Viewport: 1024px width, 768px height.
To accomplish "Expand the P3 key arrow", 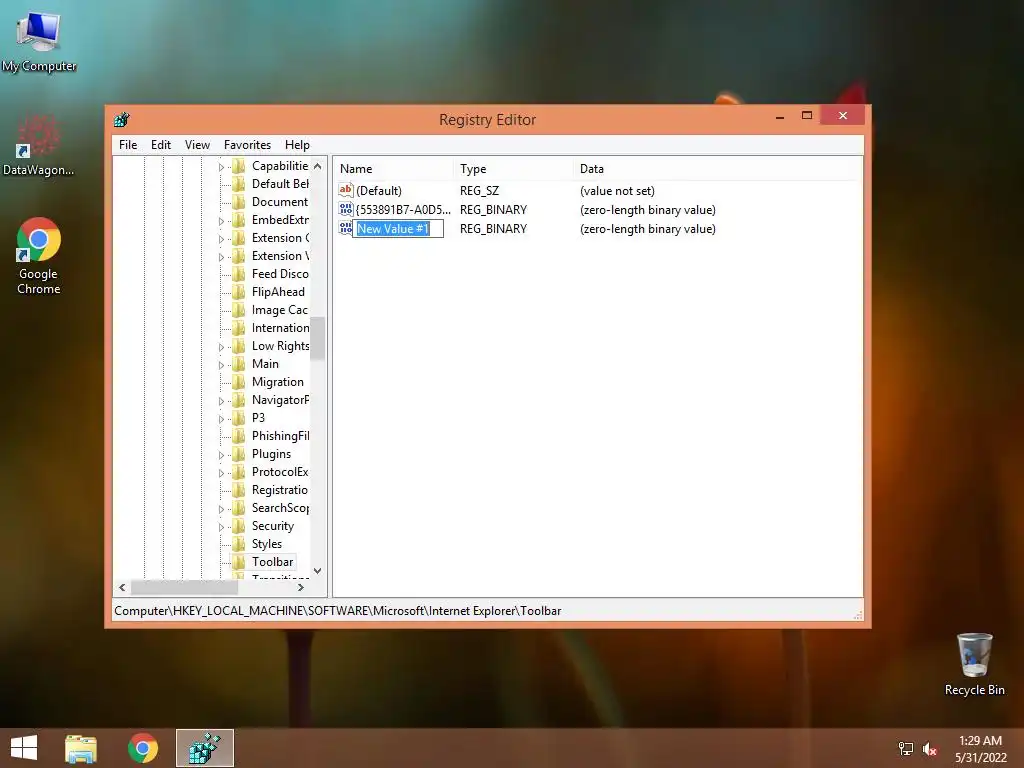I will pos(221,419).
